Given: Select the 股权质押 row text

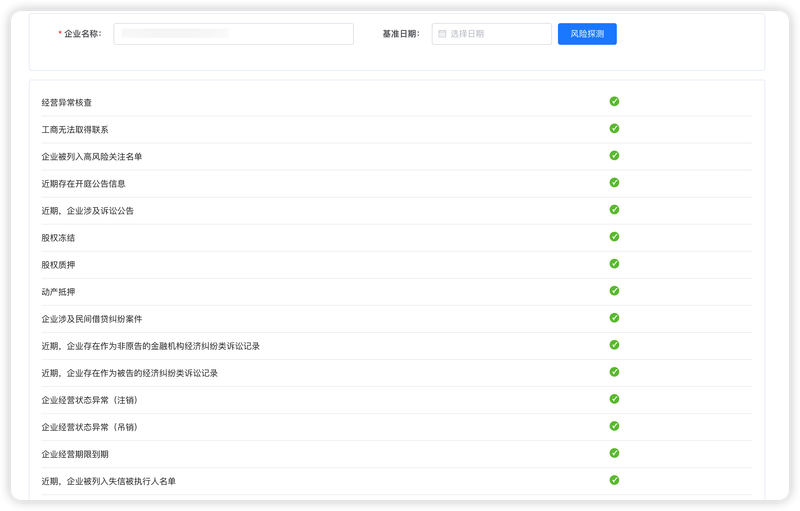Looking at the screenshot, I should pyautogui.click(x=58, y=265).
